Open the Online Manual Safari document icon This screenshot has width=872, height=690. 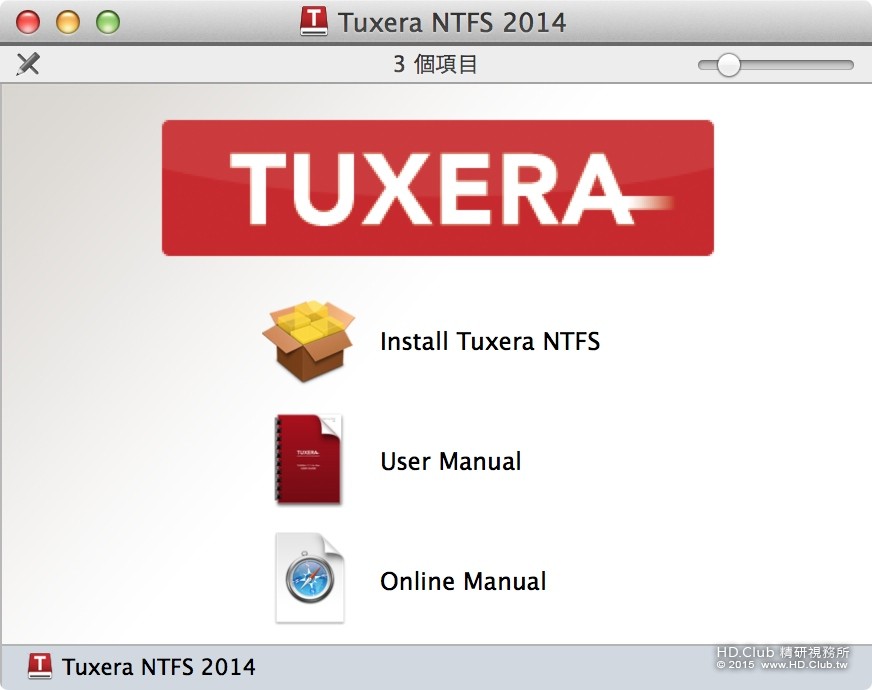310,578
